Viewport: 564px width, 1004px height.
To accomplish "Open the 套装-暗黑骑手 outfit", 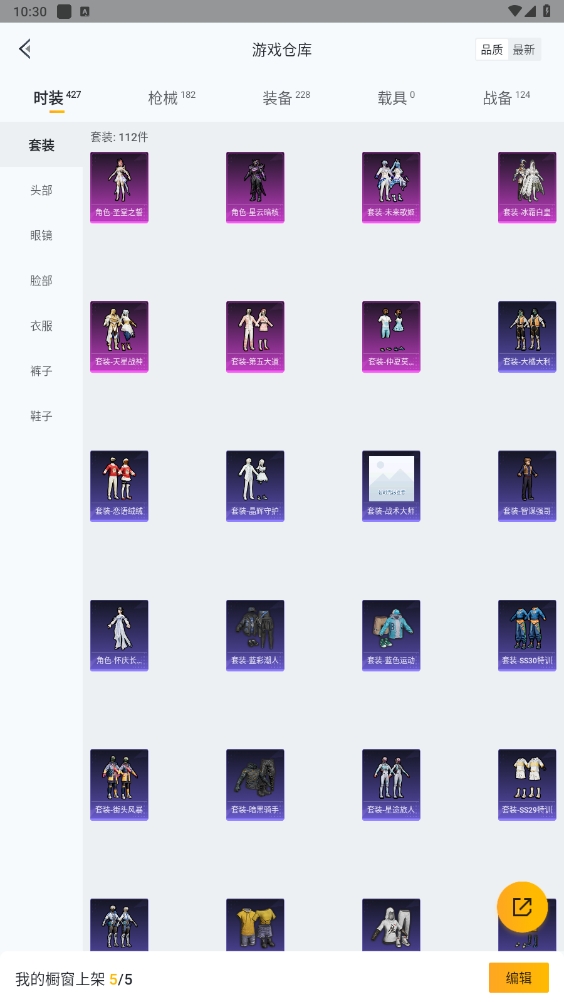I will [x=255, y=784].
